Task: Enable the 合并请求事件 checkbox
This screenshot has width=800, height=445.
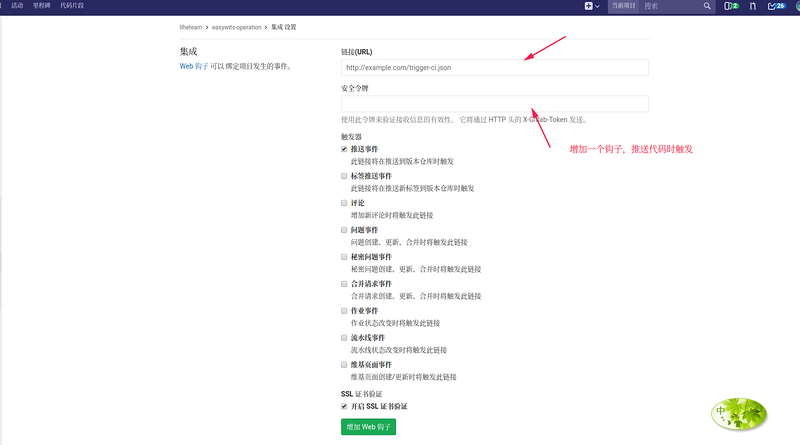Action: (x=344, y=284)
